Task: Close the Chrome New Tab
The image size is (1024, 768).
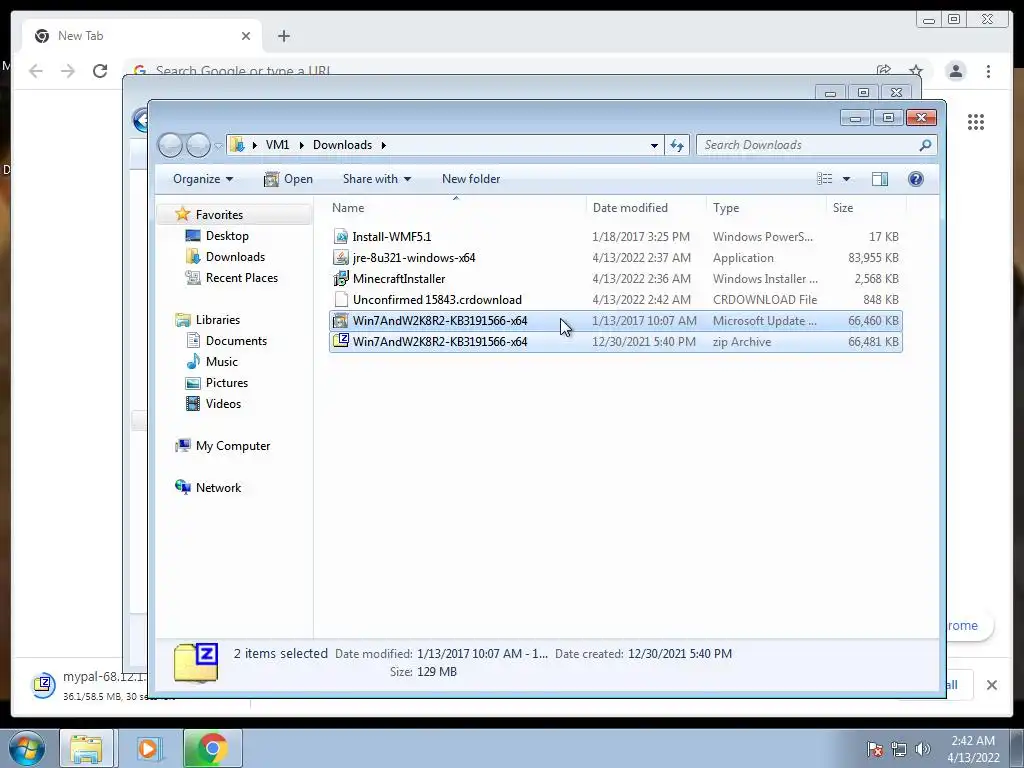Action: tap(246, 36)
